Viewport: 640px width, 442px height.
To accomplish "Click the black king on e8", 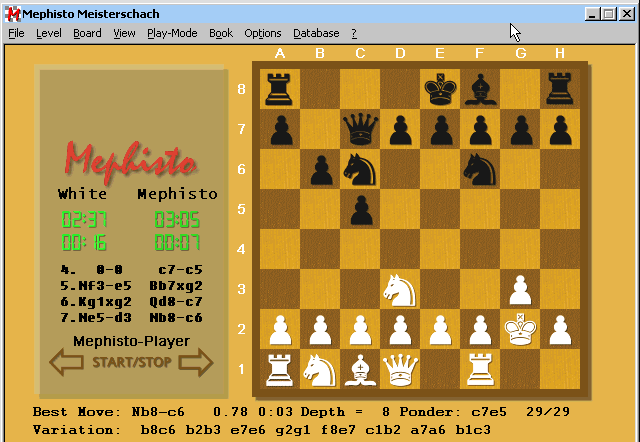I will (439, 89).
